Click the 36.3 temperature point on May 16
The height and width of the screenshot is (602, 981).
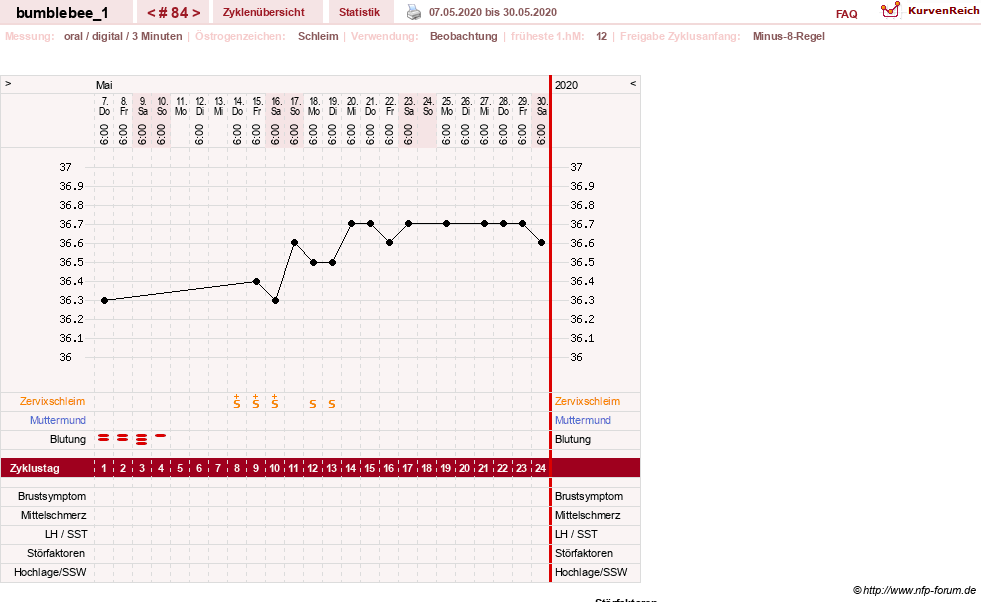pos(275,300)
